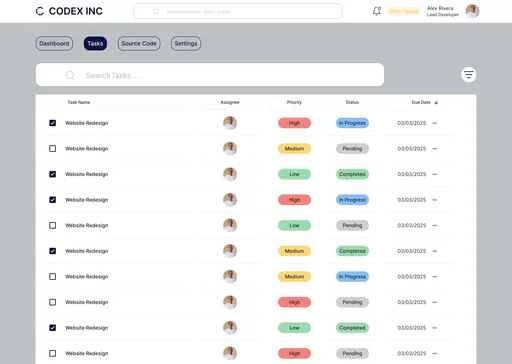Click Completed status in Medium priority row
Viewport: 512px width, 364px height.
[352, 251]
